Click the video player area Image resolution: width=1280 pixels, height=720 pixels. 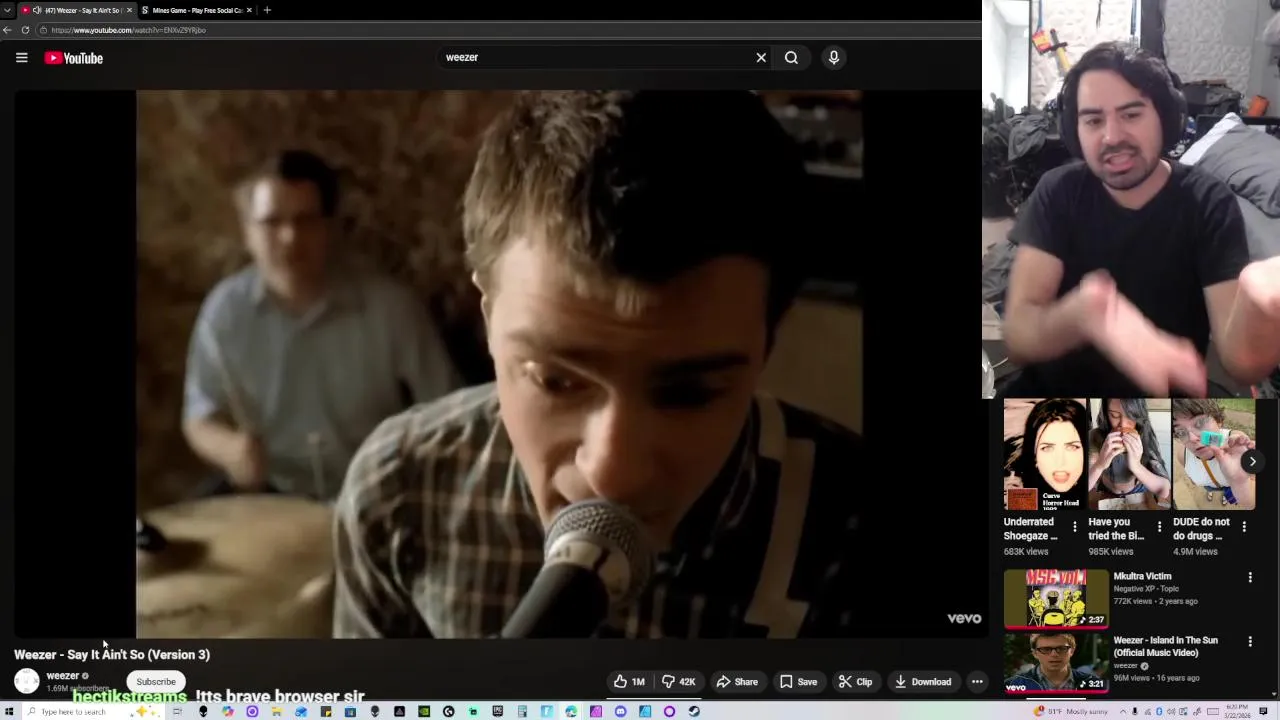pyautogui.click(x=499, y=364)
